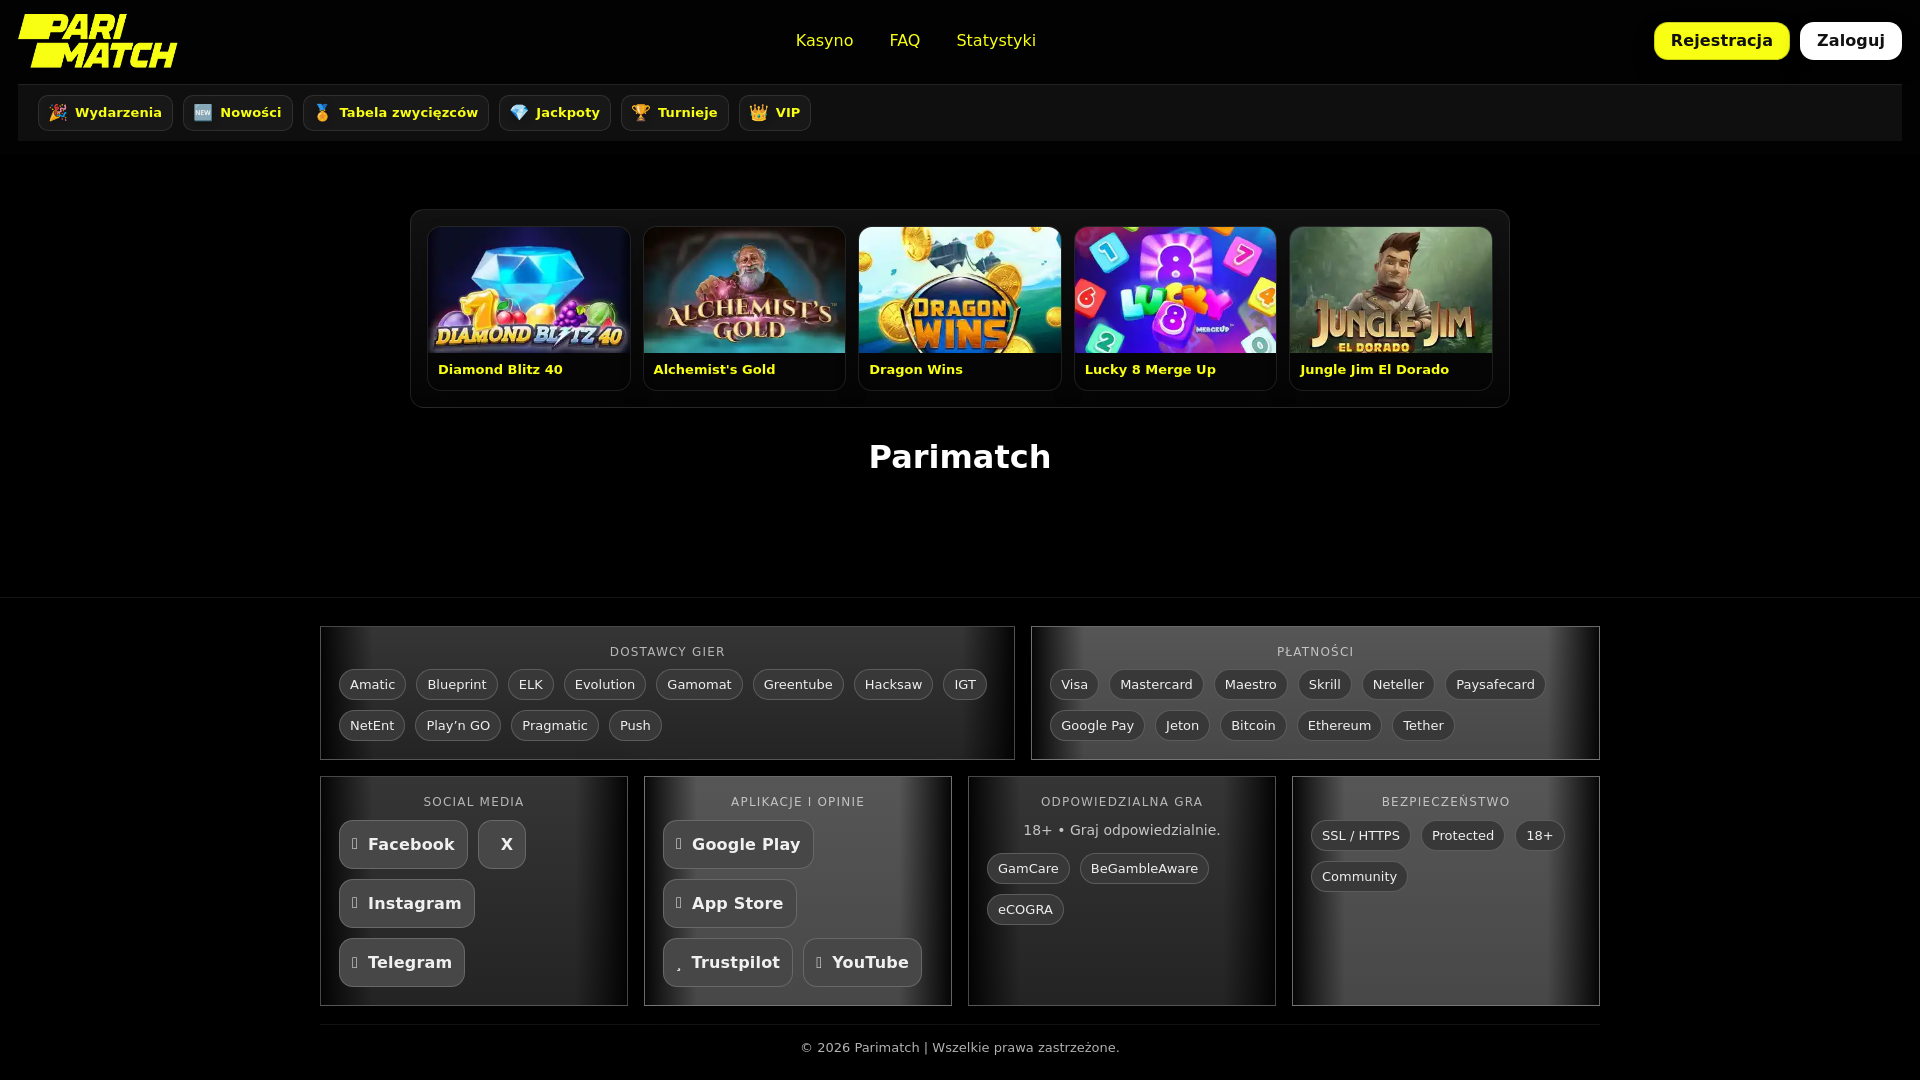Viewport: 1920px width, 1080px height.
Task: Click the Jeton payment chip
Action: tap(1182, 726)
